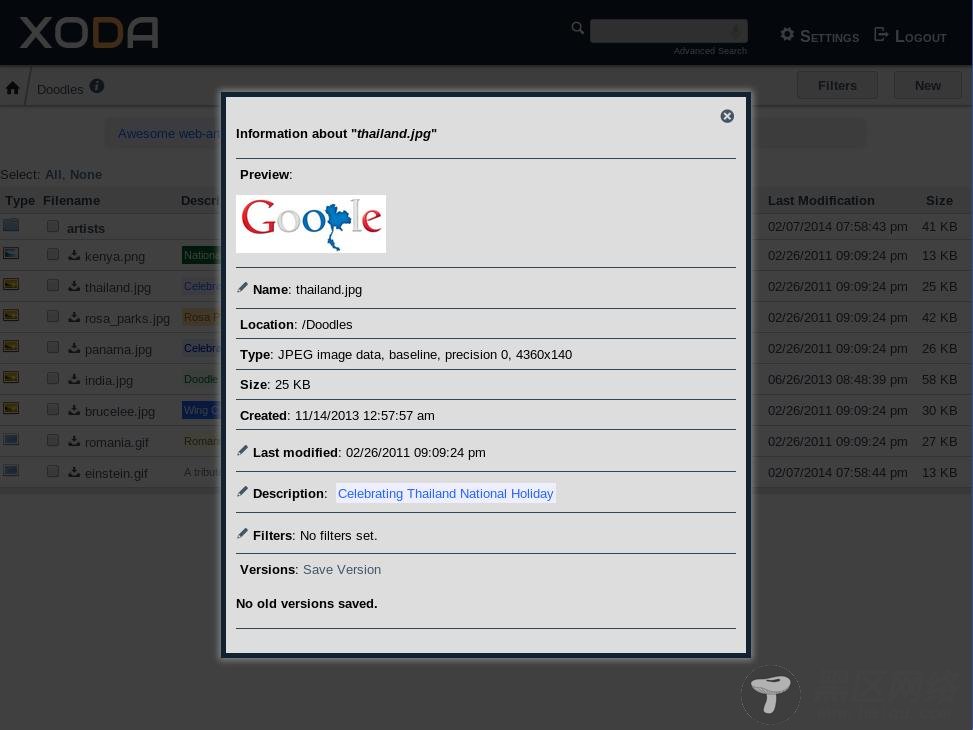The width and height of the screenshot is (973, 730).
Task: Click the XODA logo
Action: tap(89, 33)
